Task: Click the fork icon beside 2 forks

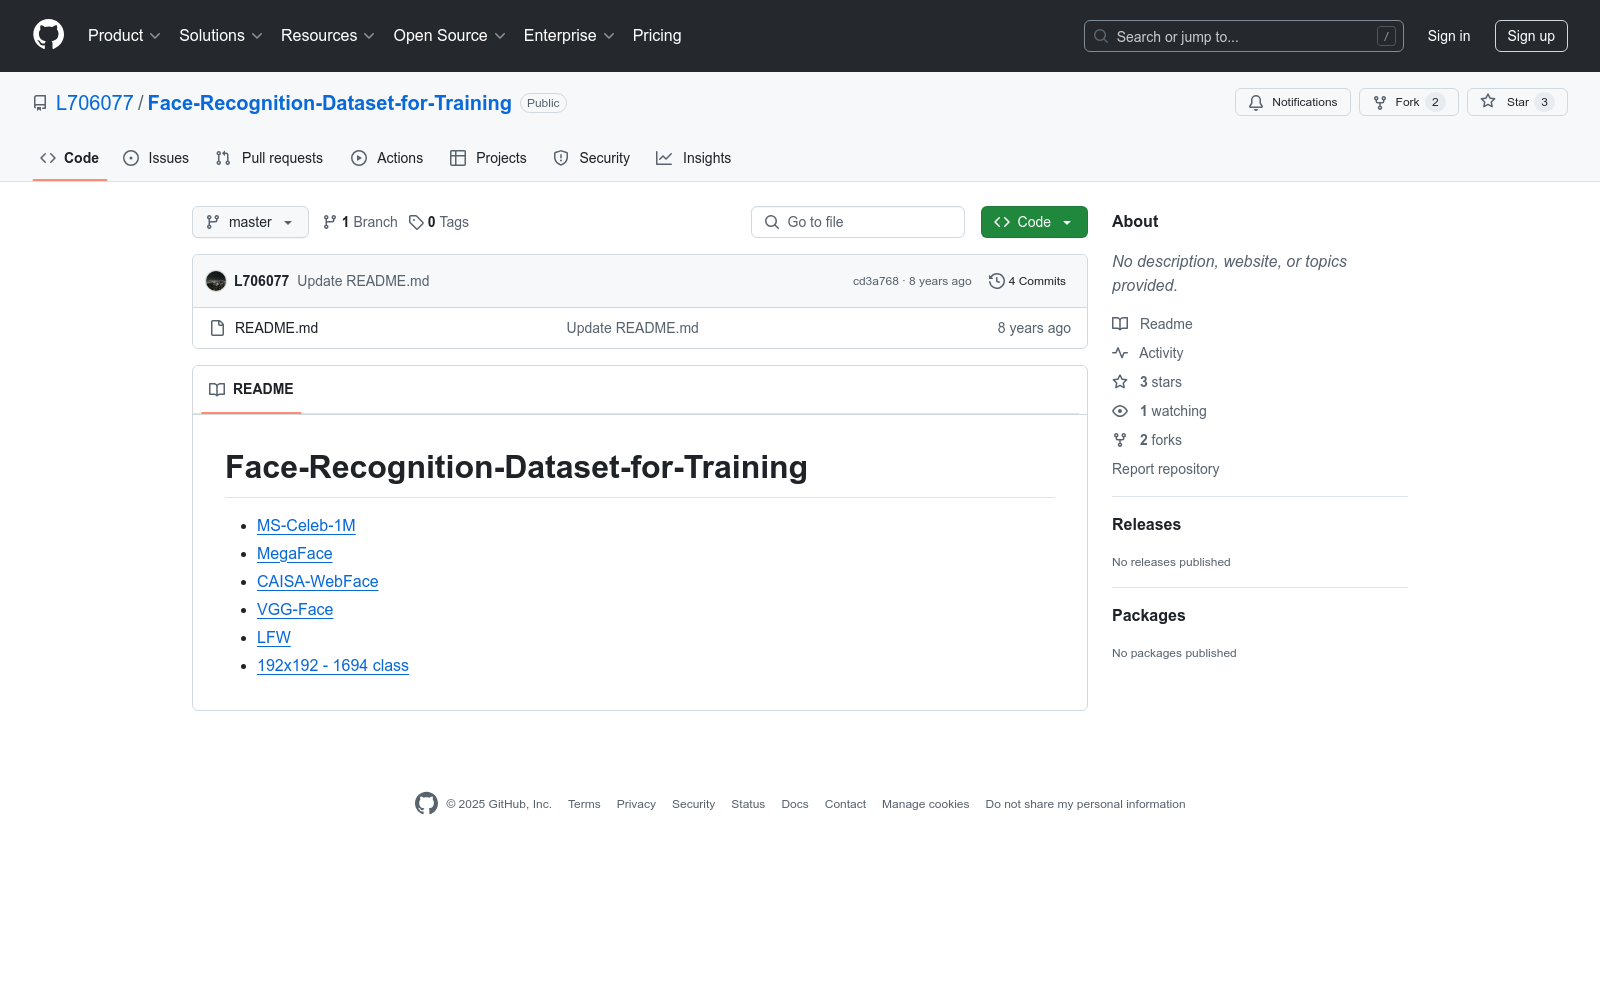Action: (1120, 440)
